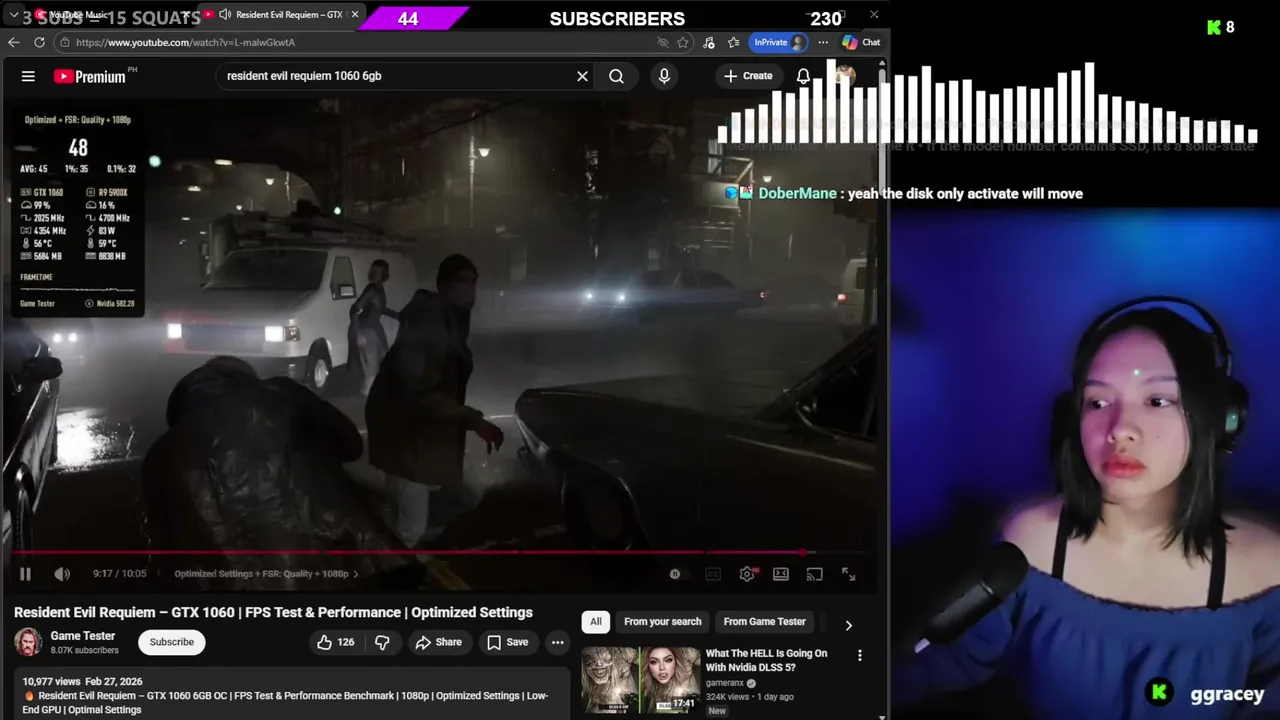This screenshot has width=1280, height=720.
Task: Open InPrivate profile menu
Action: (x=780, y=42)
